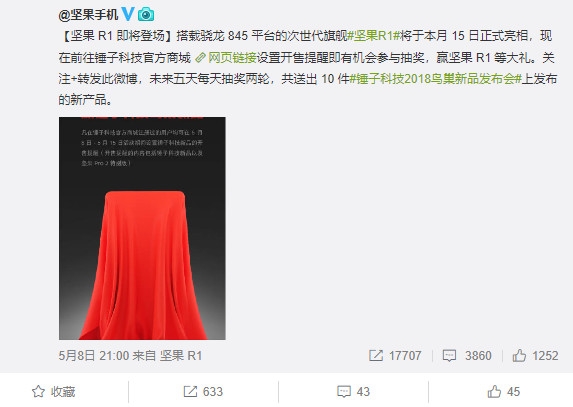Open the 3860 comments
The width and height of the screenshot is (573, 407).
click(478, 355)
